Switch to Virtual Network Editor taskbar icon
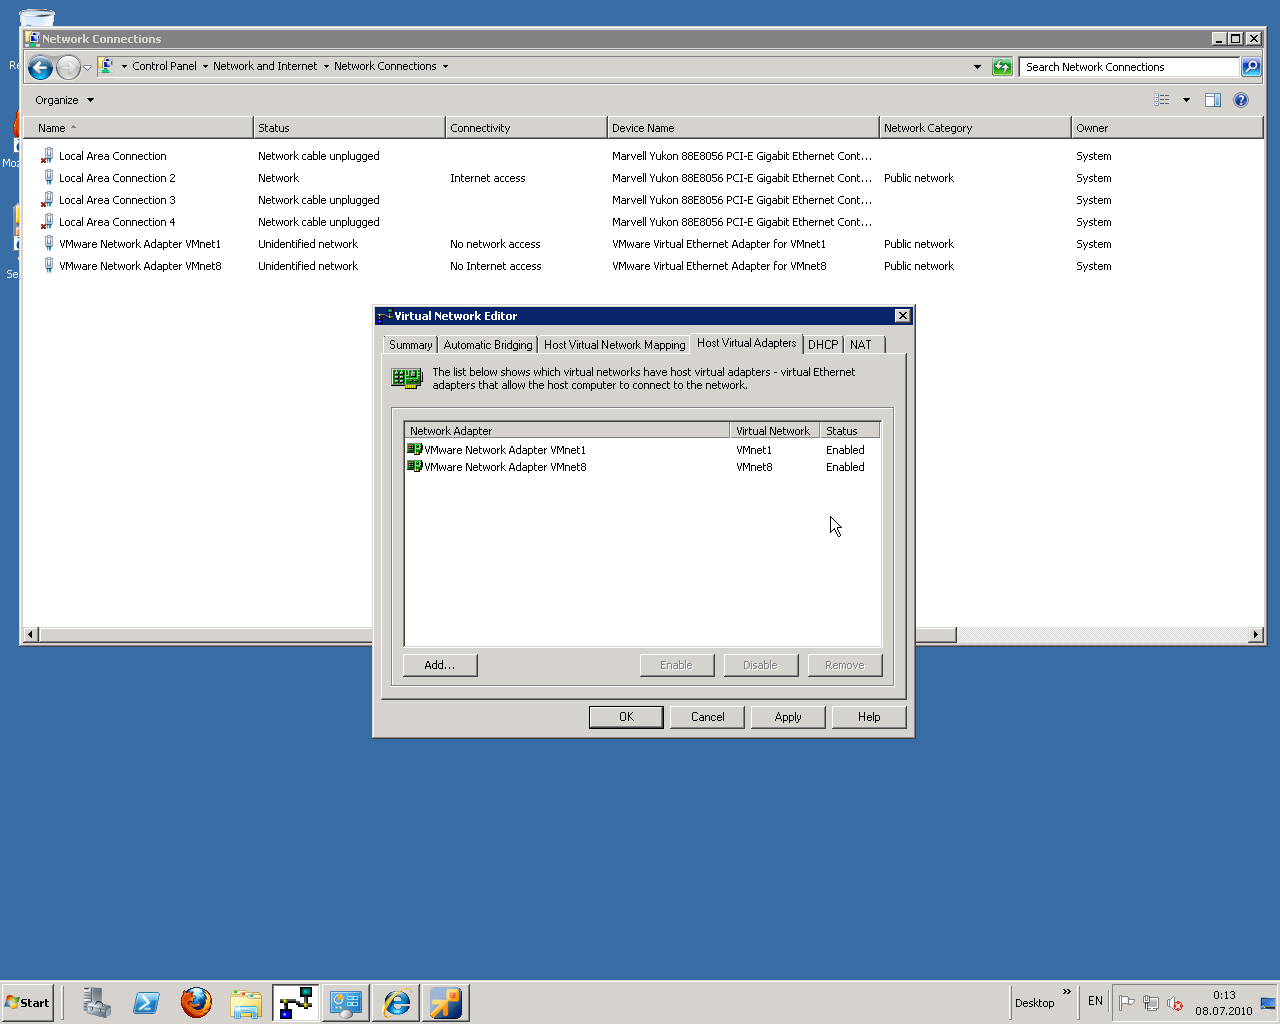 click(x=296, y=1002)
